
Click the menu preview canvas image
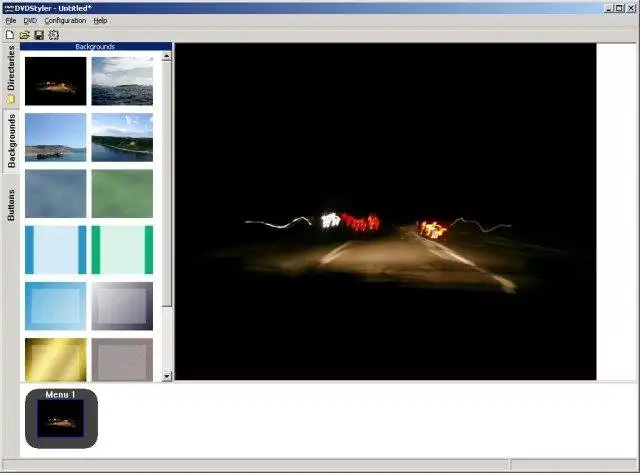(x=386, y=211)
